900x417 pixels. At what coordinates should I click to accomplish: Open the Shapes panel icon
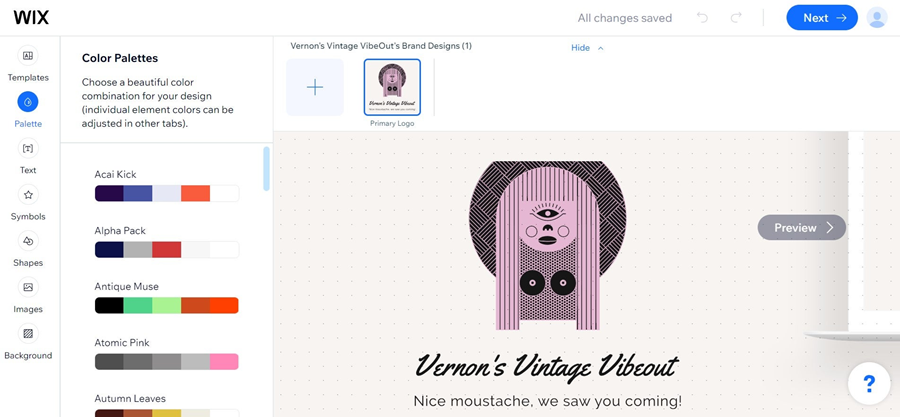click(x=28, y=241)
